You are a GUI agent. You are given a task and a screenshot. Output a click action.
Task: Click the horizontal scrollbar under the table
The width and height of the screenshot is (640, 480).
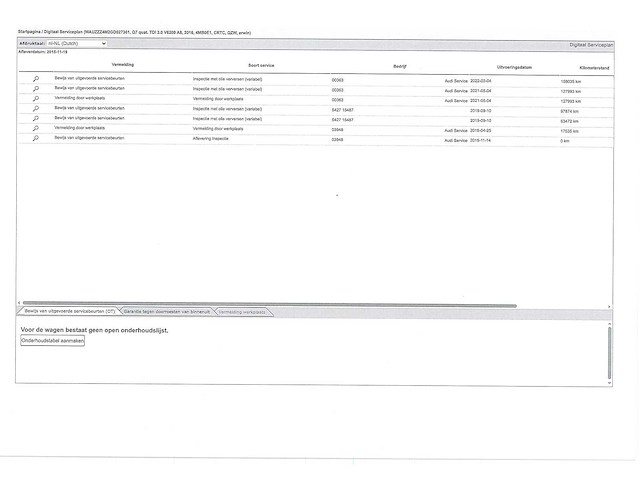(268, 304)
